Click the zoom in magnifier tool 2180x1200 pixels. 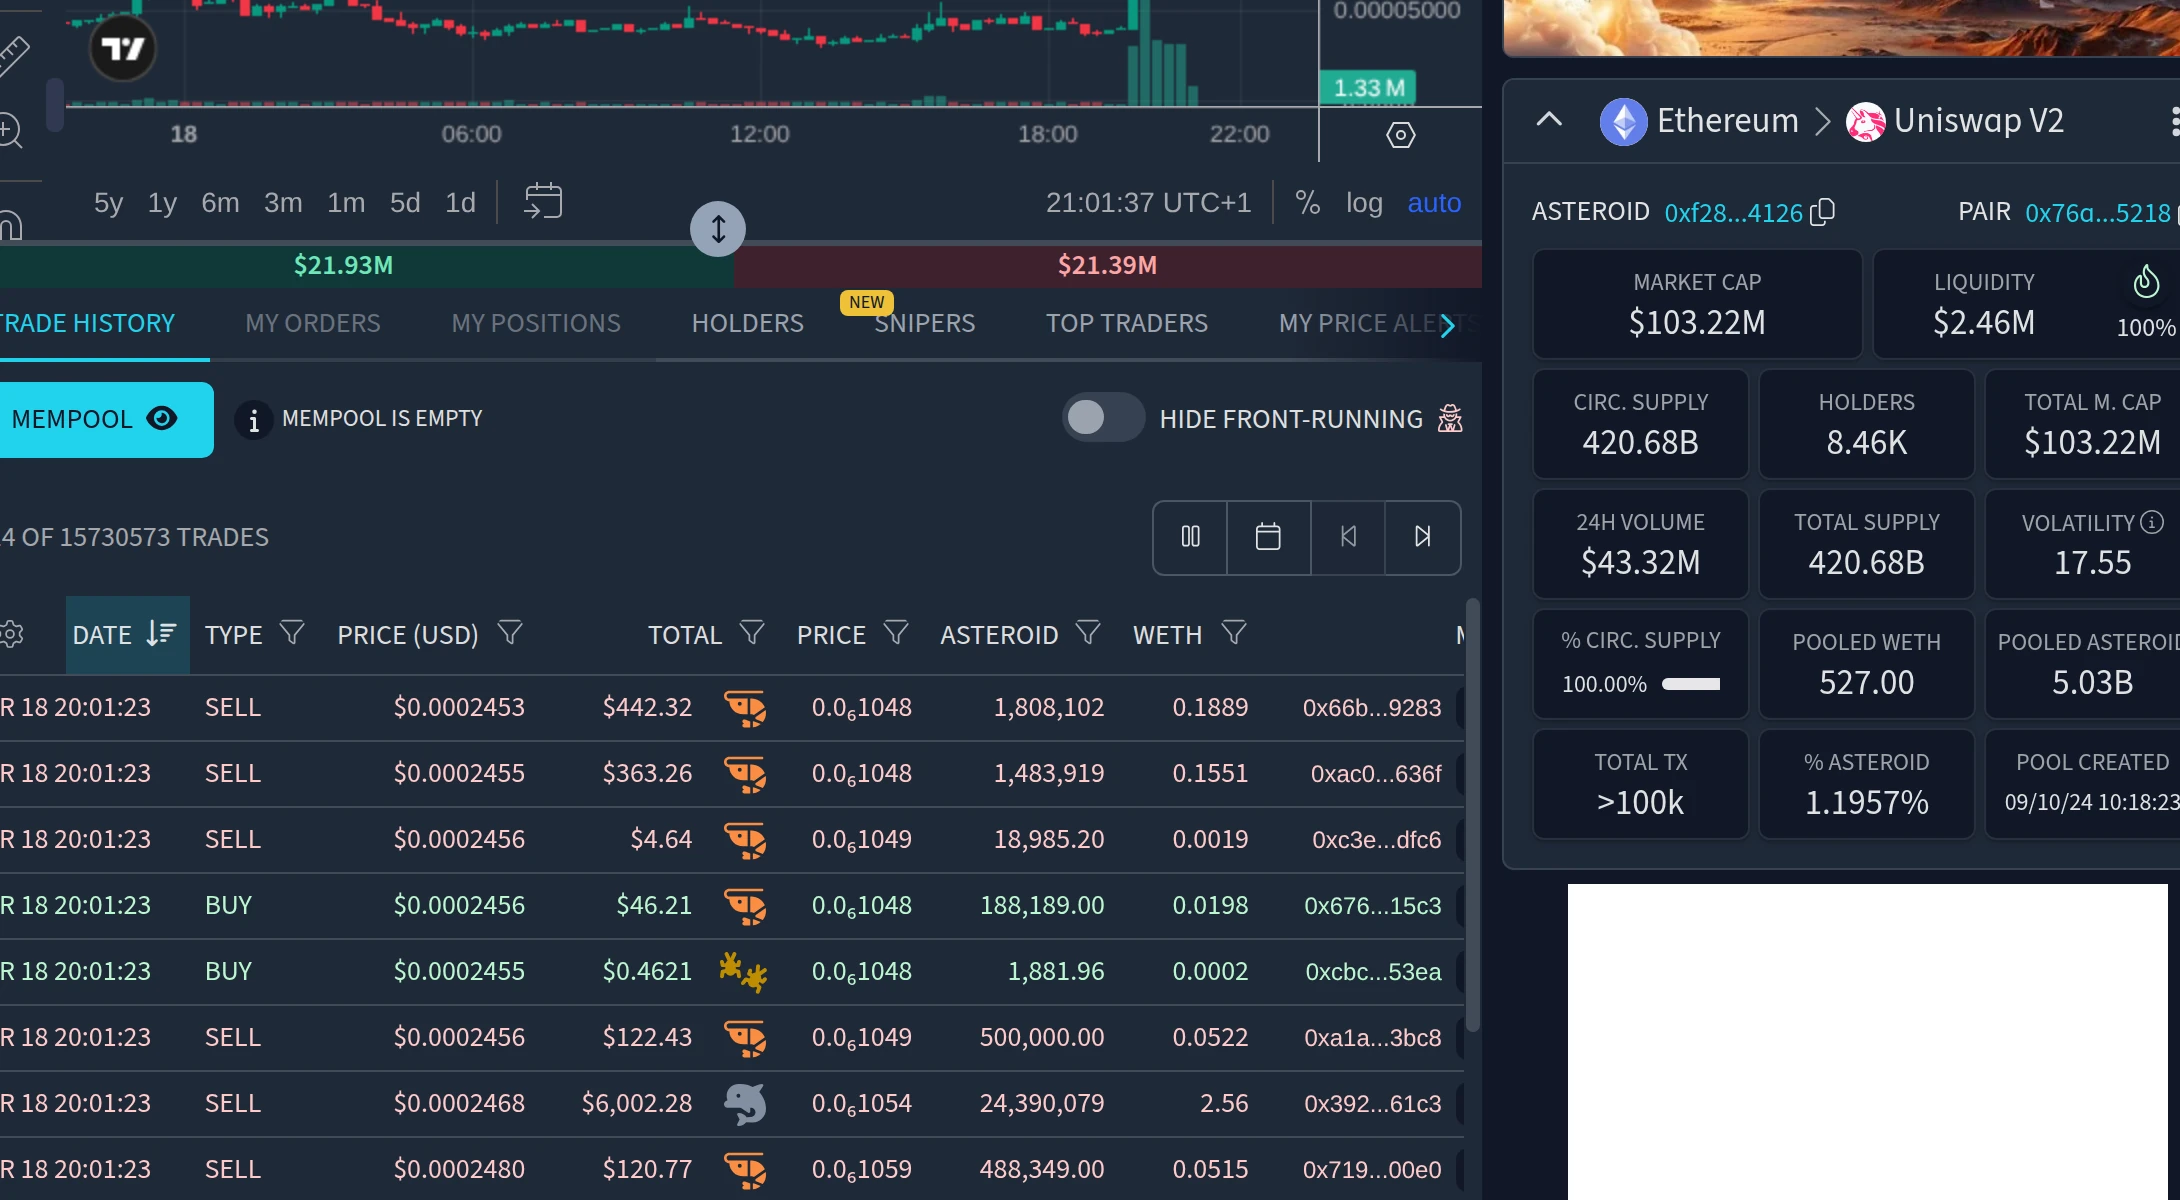click(10, 131)
